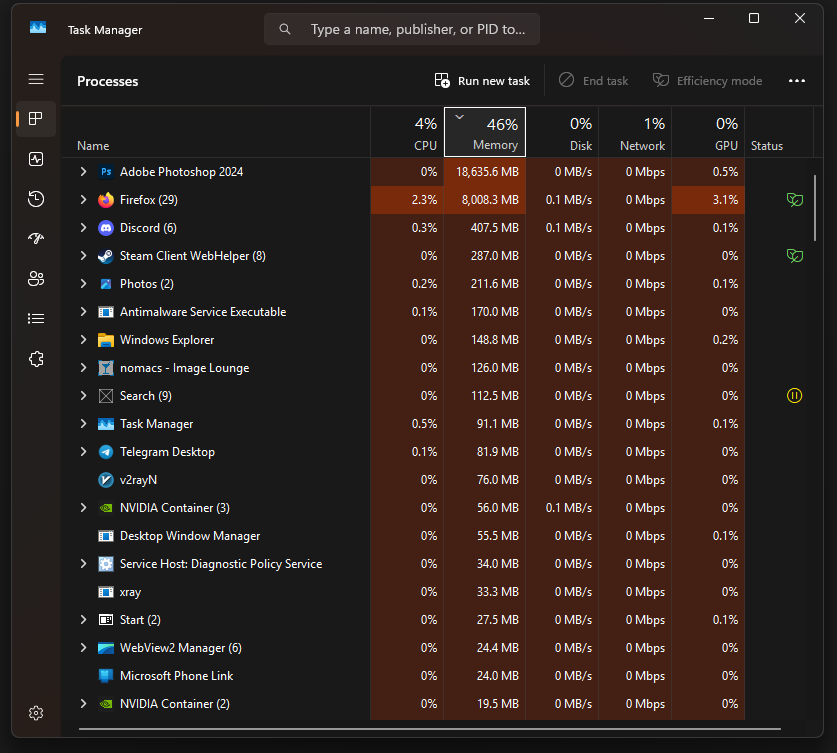
Task: Open the hamburger navigation menu
Action: [36, 79]
